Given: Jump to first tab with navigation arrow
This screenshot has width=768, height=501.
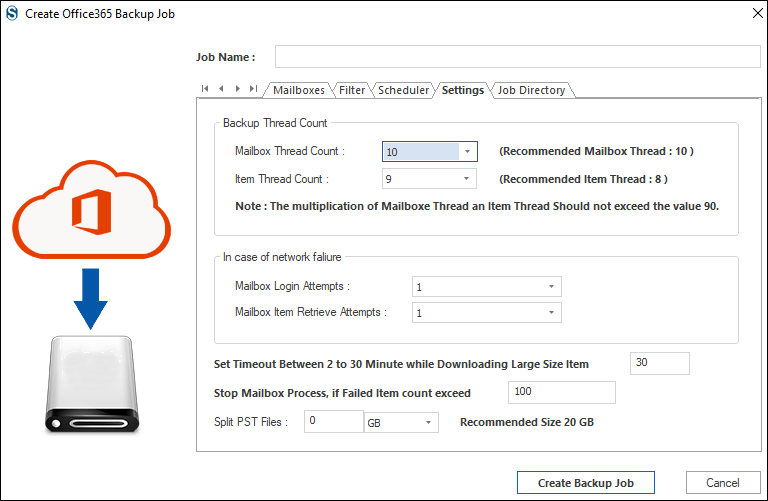Looking at the screenshot, I should 205,89.
